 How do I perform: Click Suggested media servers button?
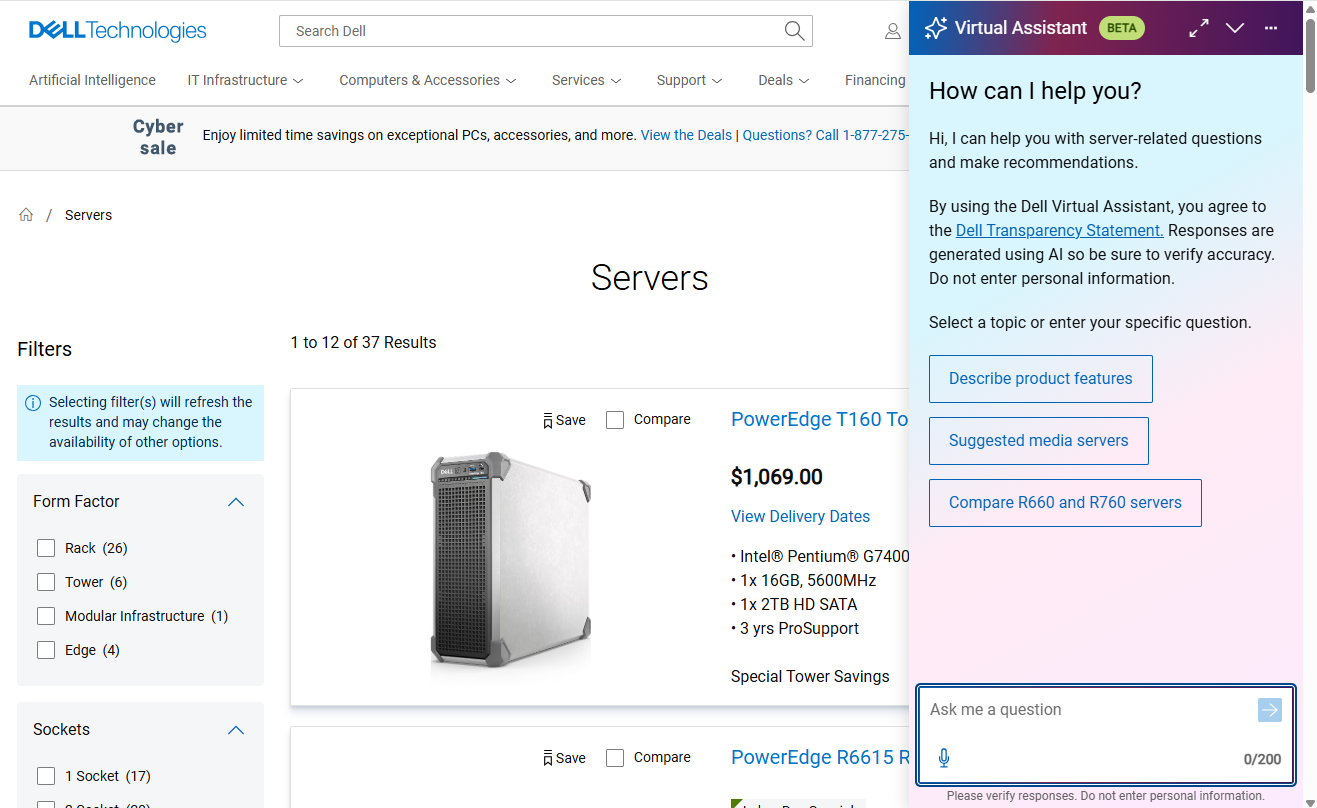[1039, 441]
